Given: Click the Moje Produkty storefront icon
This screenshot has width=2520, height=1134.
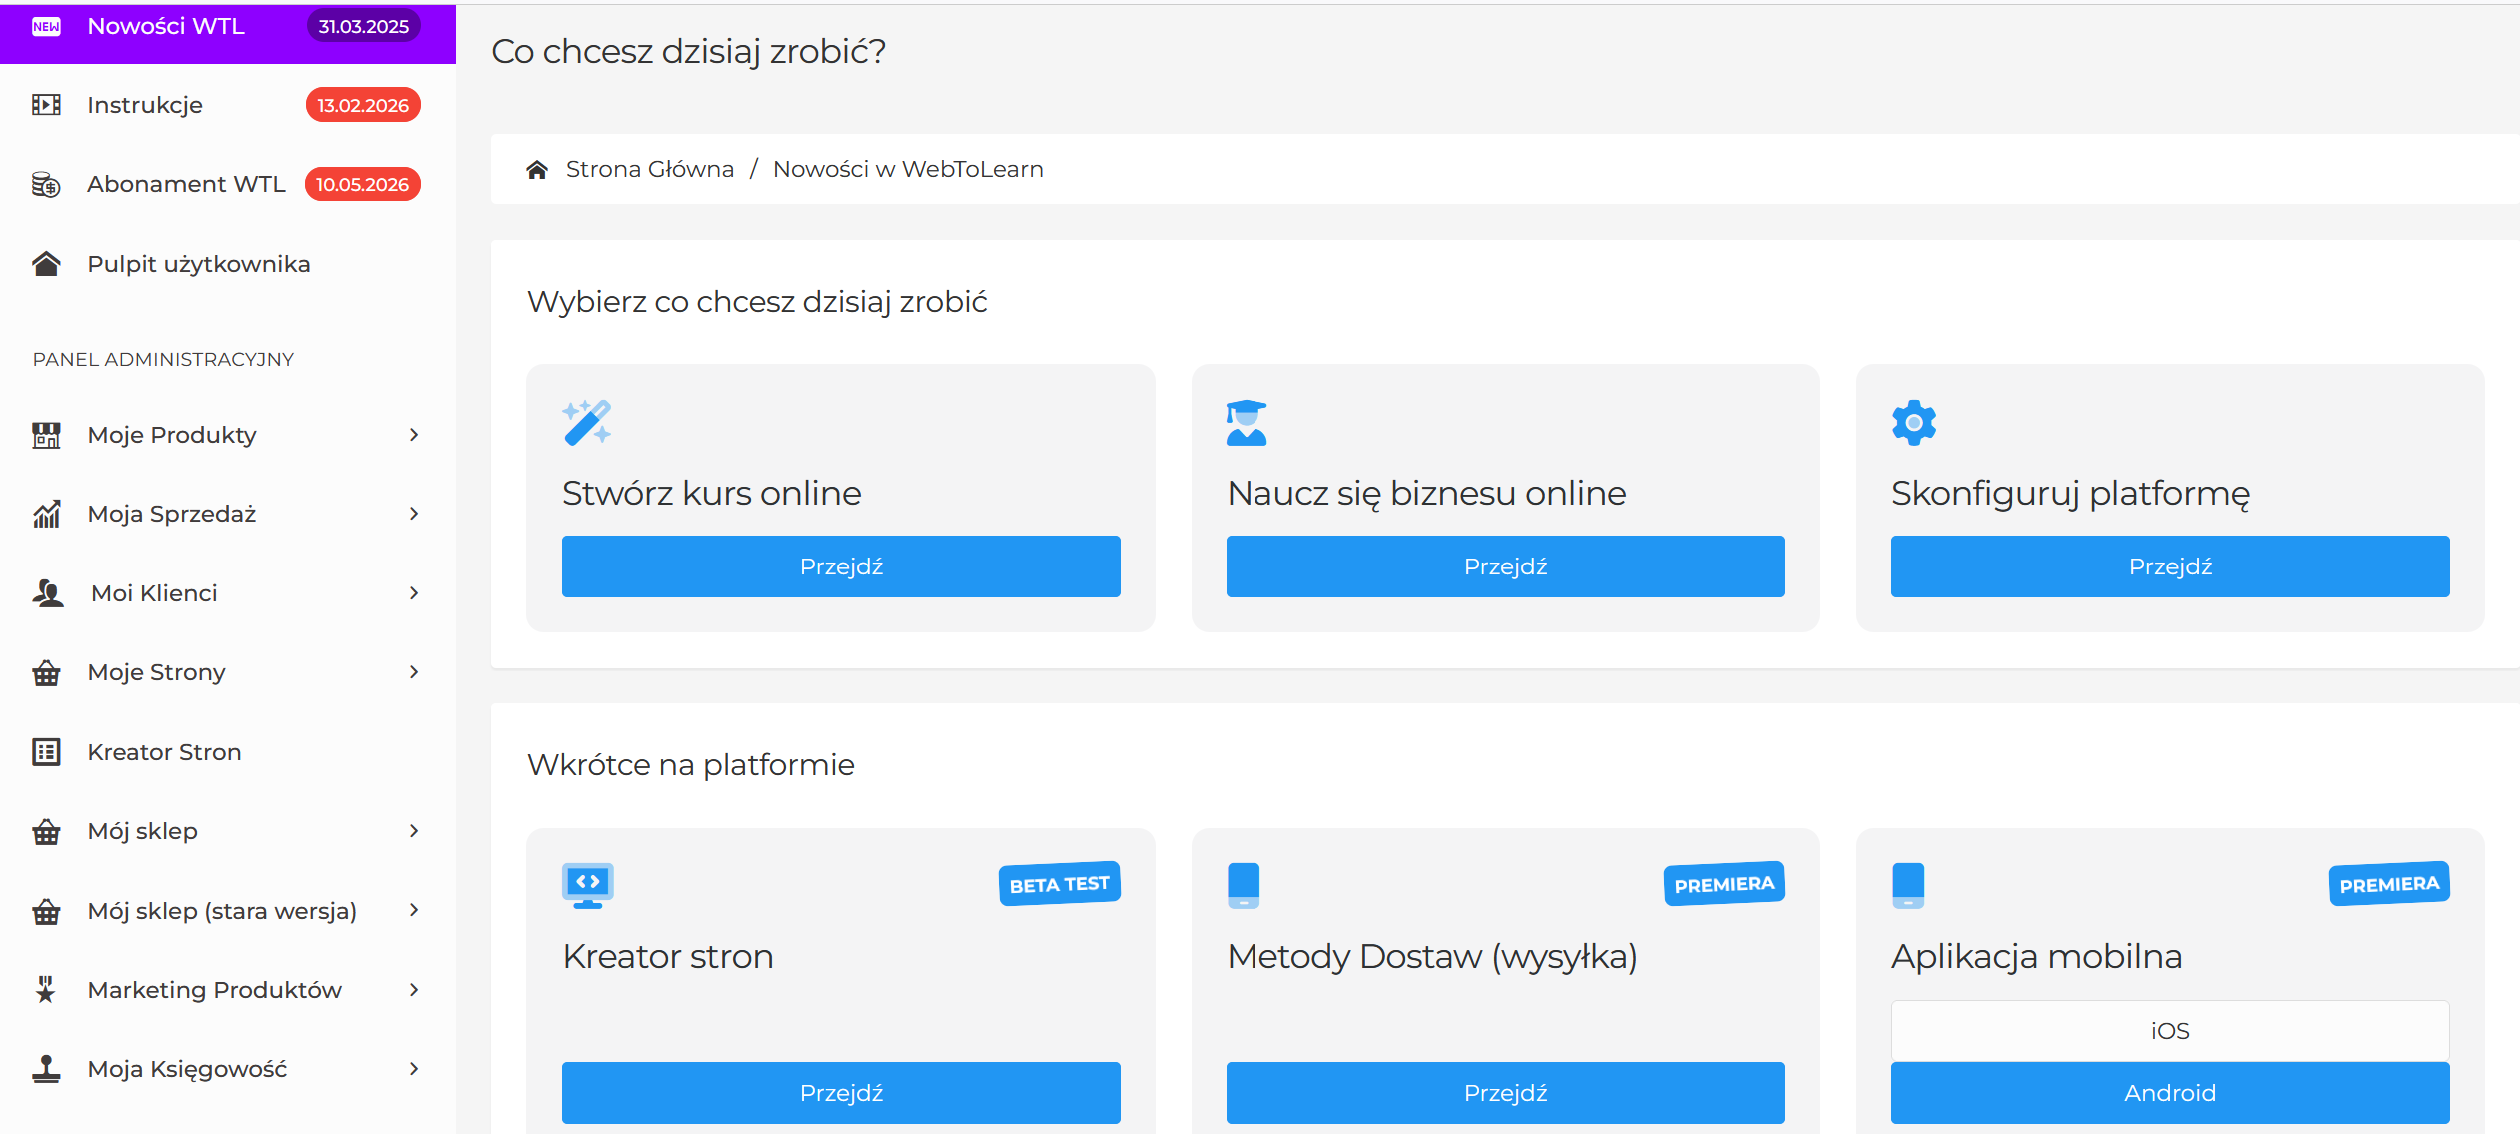Looking at the screenshot, I should (x=46, y=434).
